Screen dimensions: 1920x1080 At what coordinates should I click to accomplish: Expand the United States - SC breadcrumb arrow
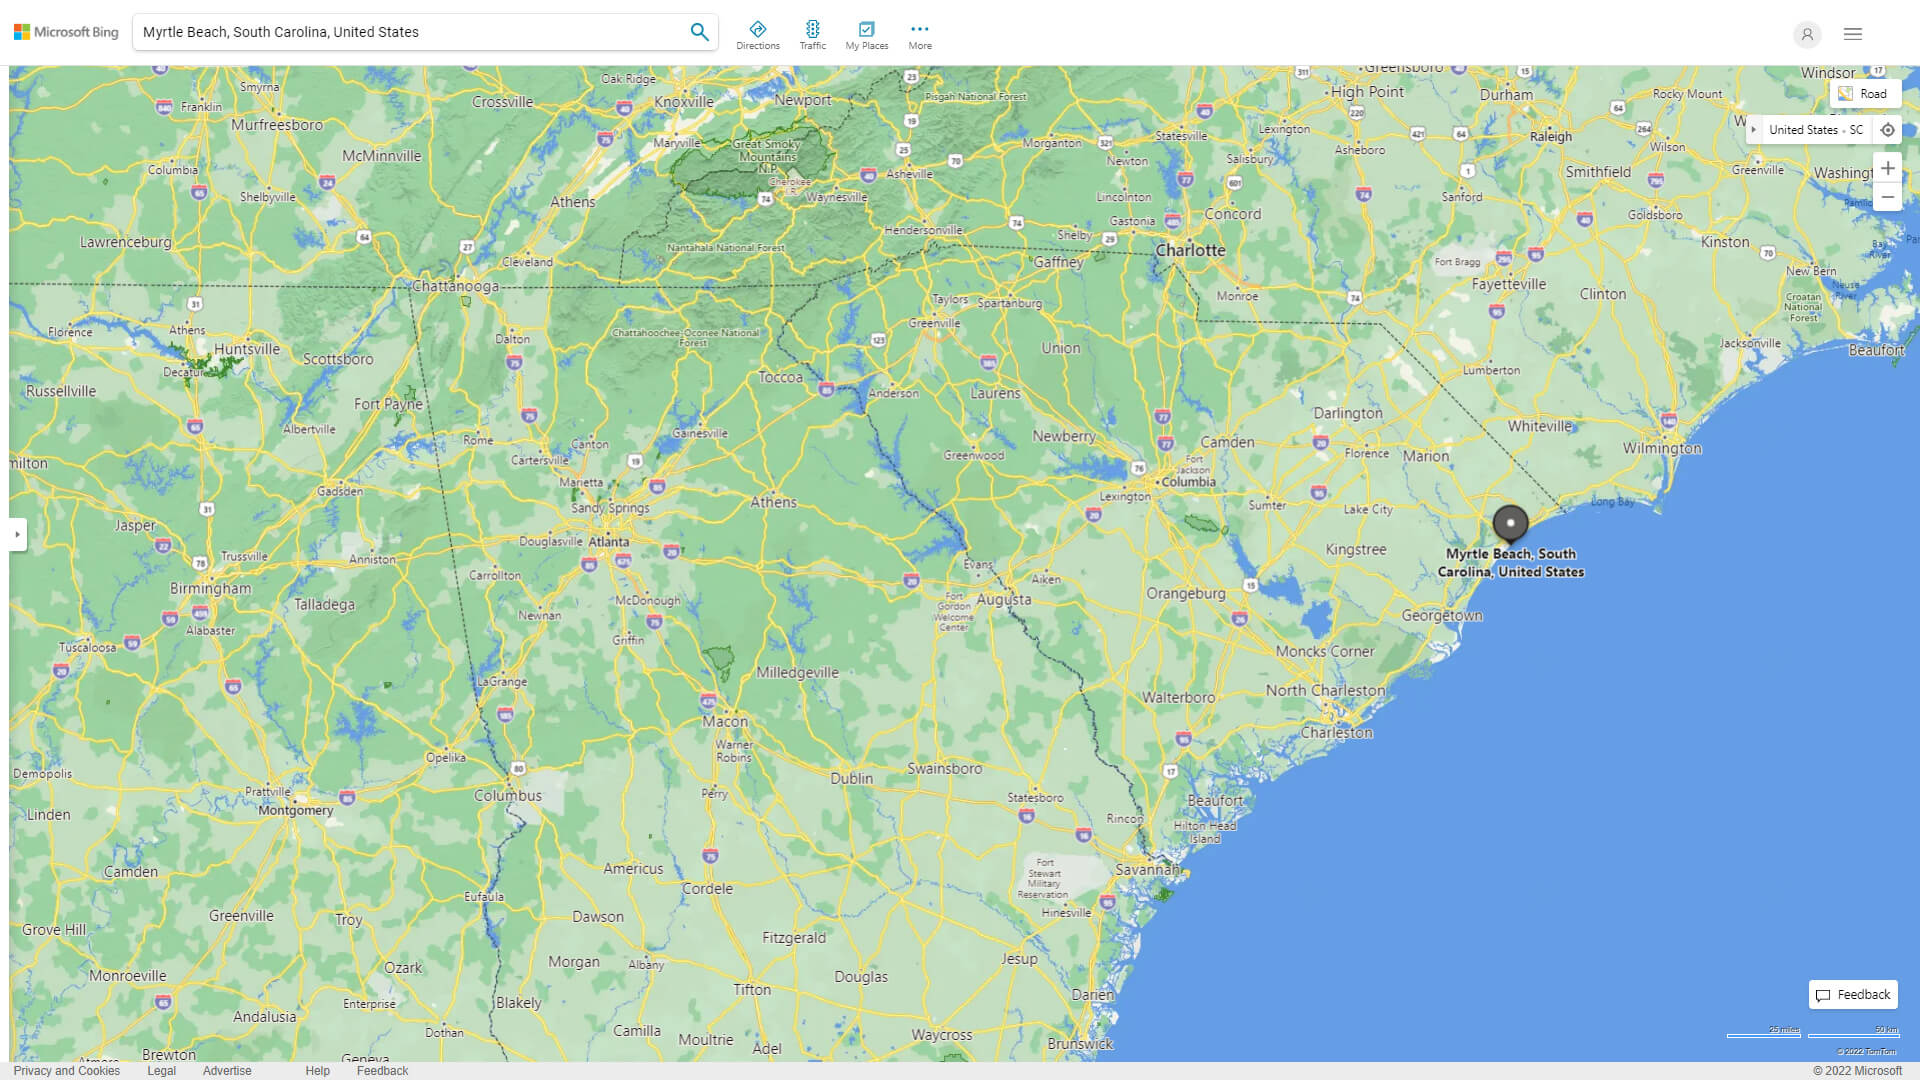tap(1756, 129)
